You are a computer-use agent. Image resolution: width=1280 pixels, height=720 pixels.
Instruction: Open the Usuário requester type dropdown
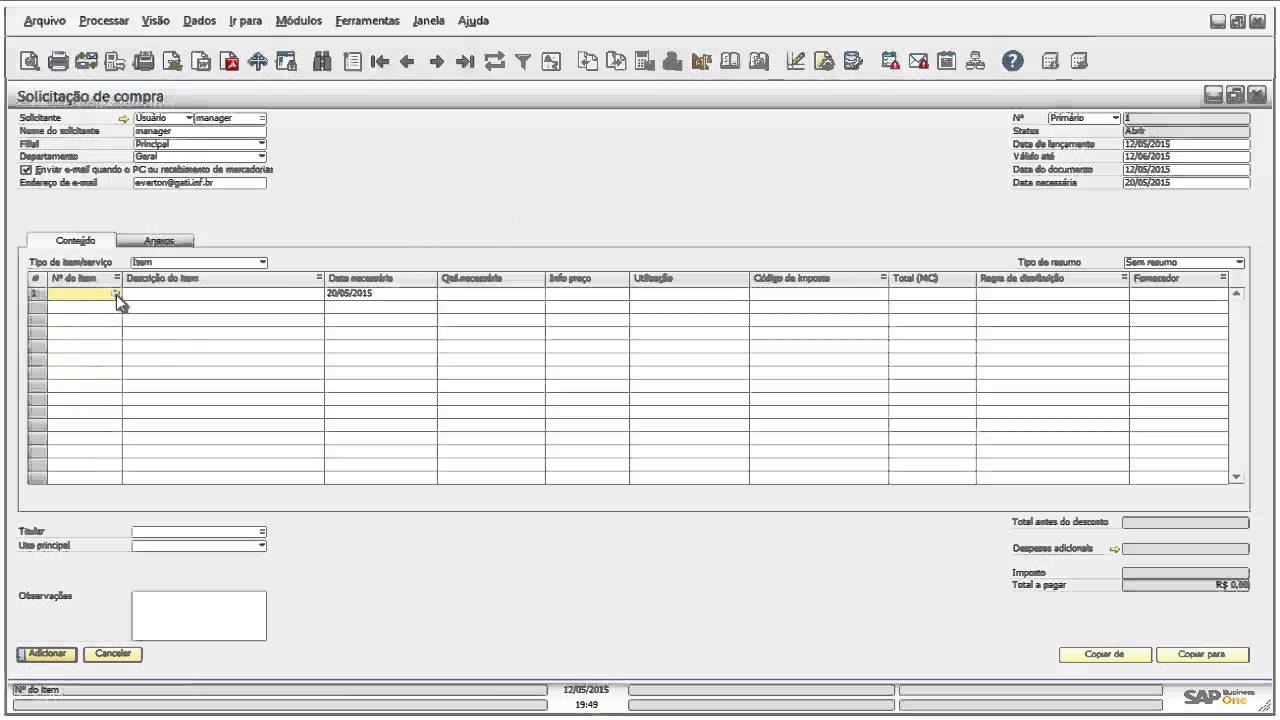pos(190,118)
